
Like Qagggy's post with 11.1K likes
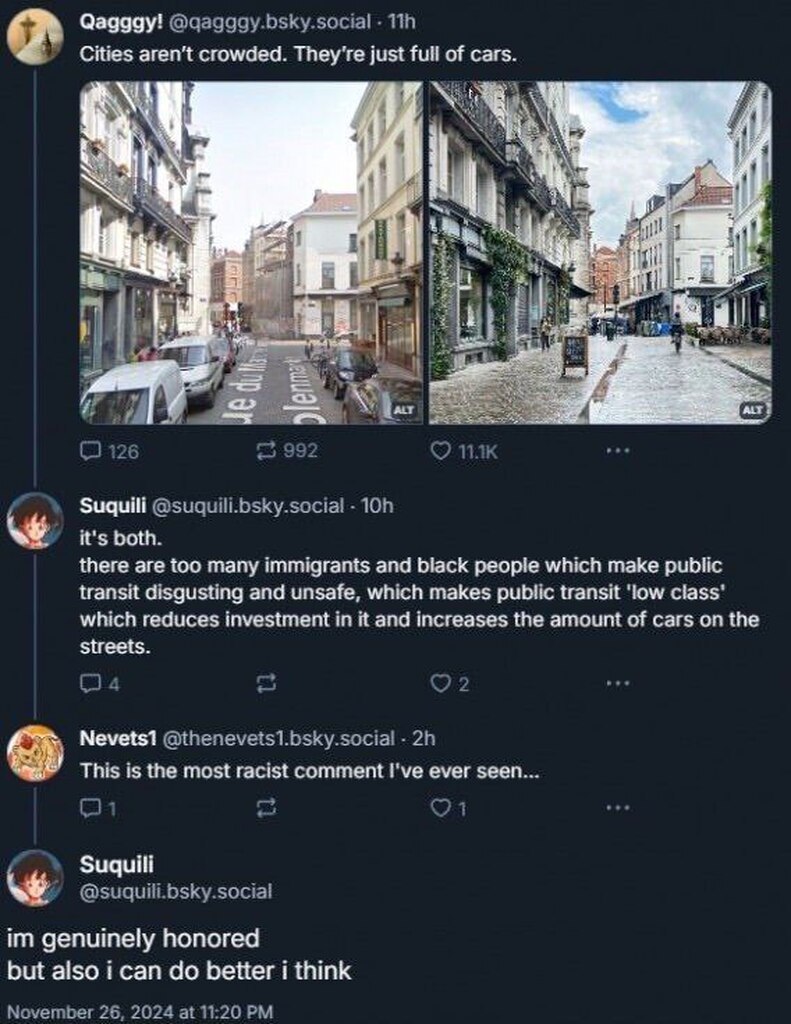[441, 451]
